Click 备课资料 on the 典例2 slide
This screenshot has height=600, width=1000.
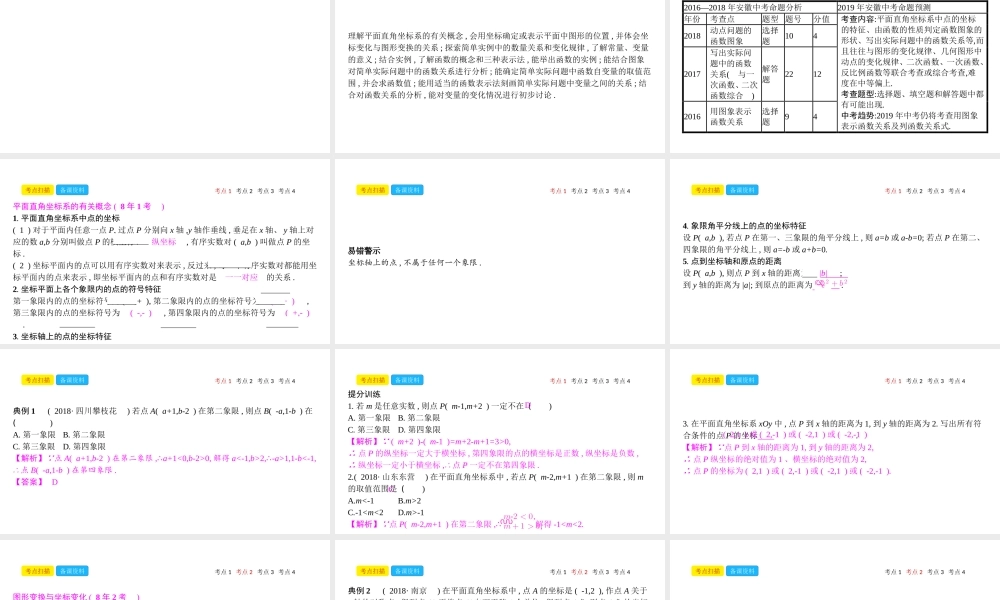click(408, 571)
